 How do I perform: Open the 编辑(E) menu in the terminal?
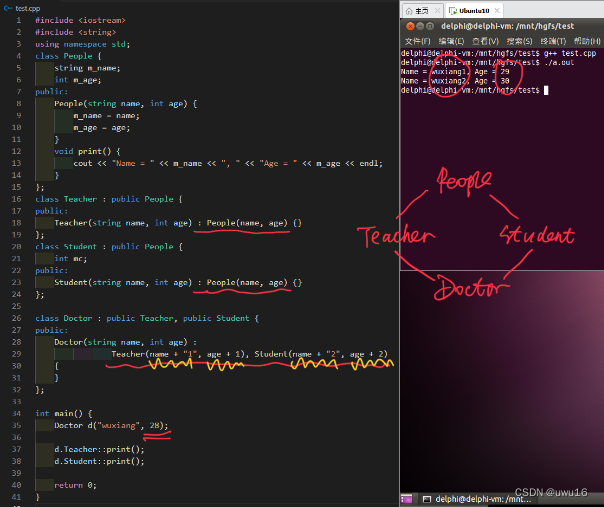[451, 41]
